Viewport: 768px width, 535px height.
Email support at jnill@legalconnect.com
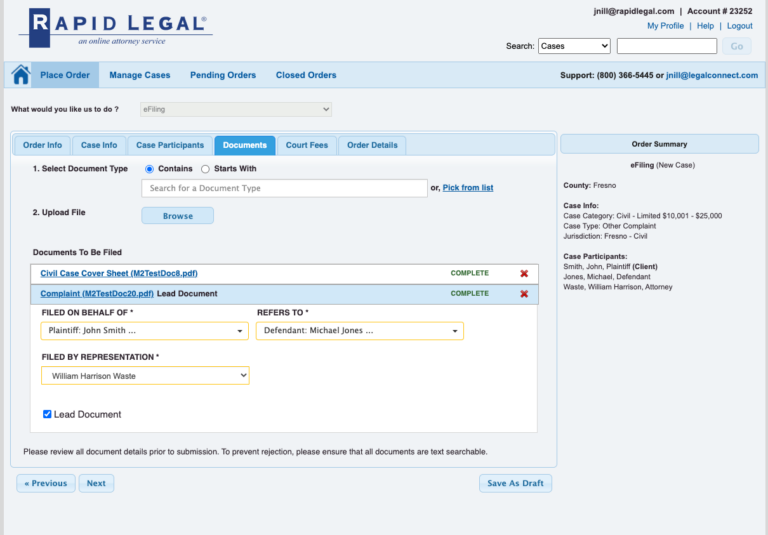pos(712,75)
